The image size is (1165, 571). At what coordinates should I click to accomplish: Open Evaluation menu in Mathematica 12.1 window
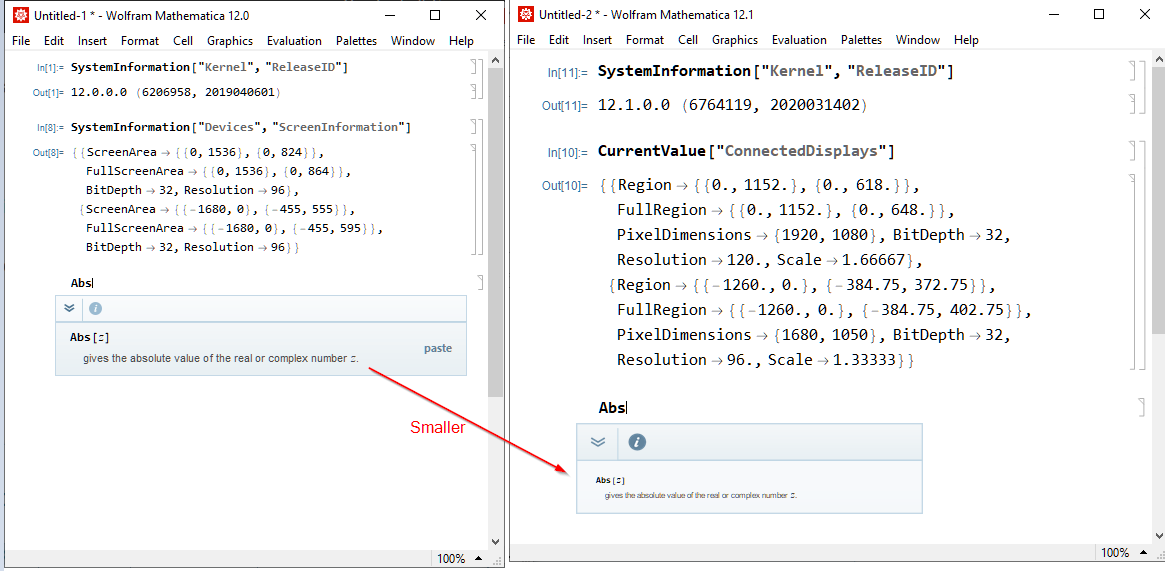pos(799,40)
